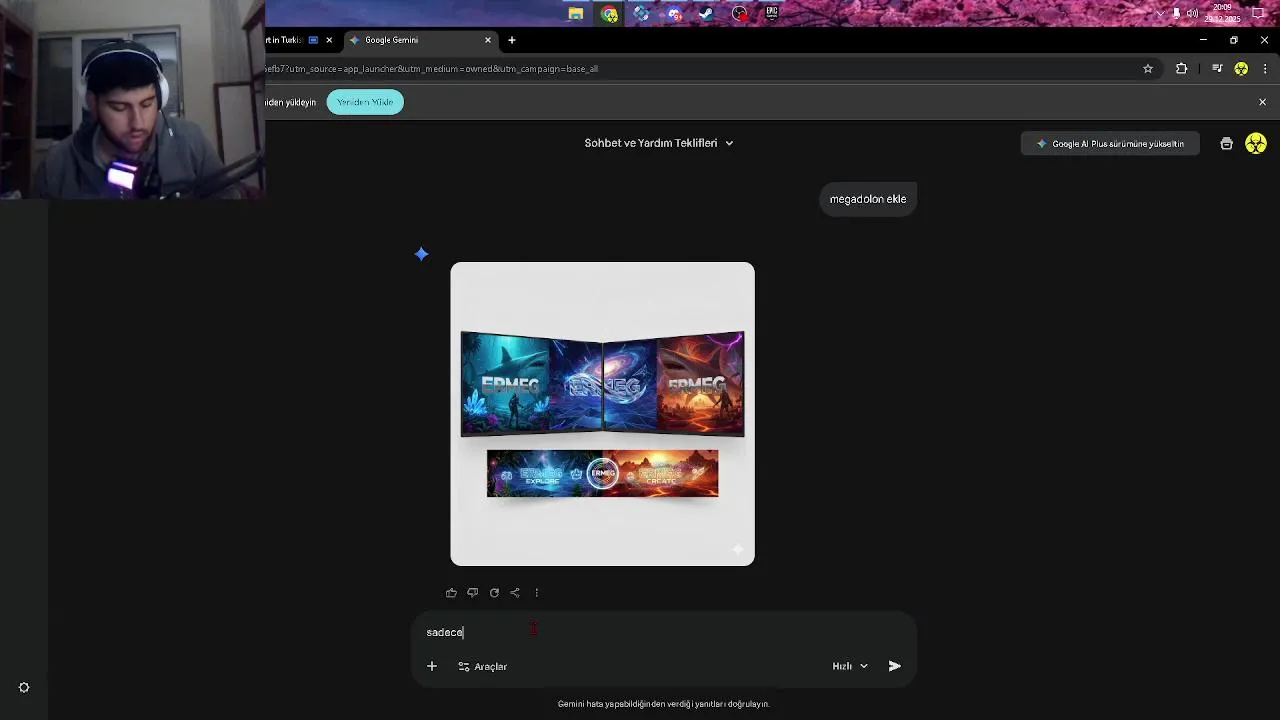Screen dimensions: 1280x720
Task: Open the Chrome profile avatar
Action: pos(1241,69)
